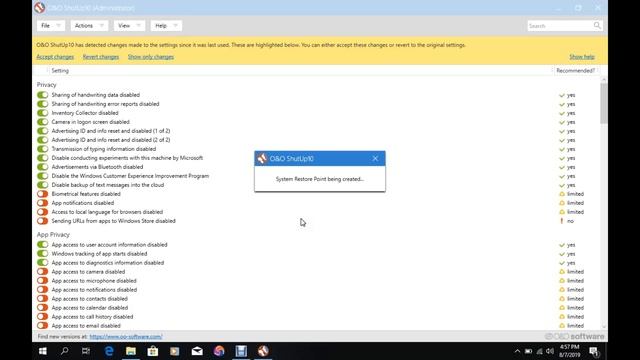Toggle App access to diagnostics information disabled

(x=42, y=262)
